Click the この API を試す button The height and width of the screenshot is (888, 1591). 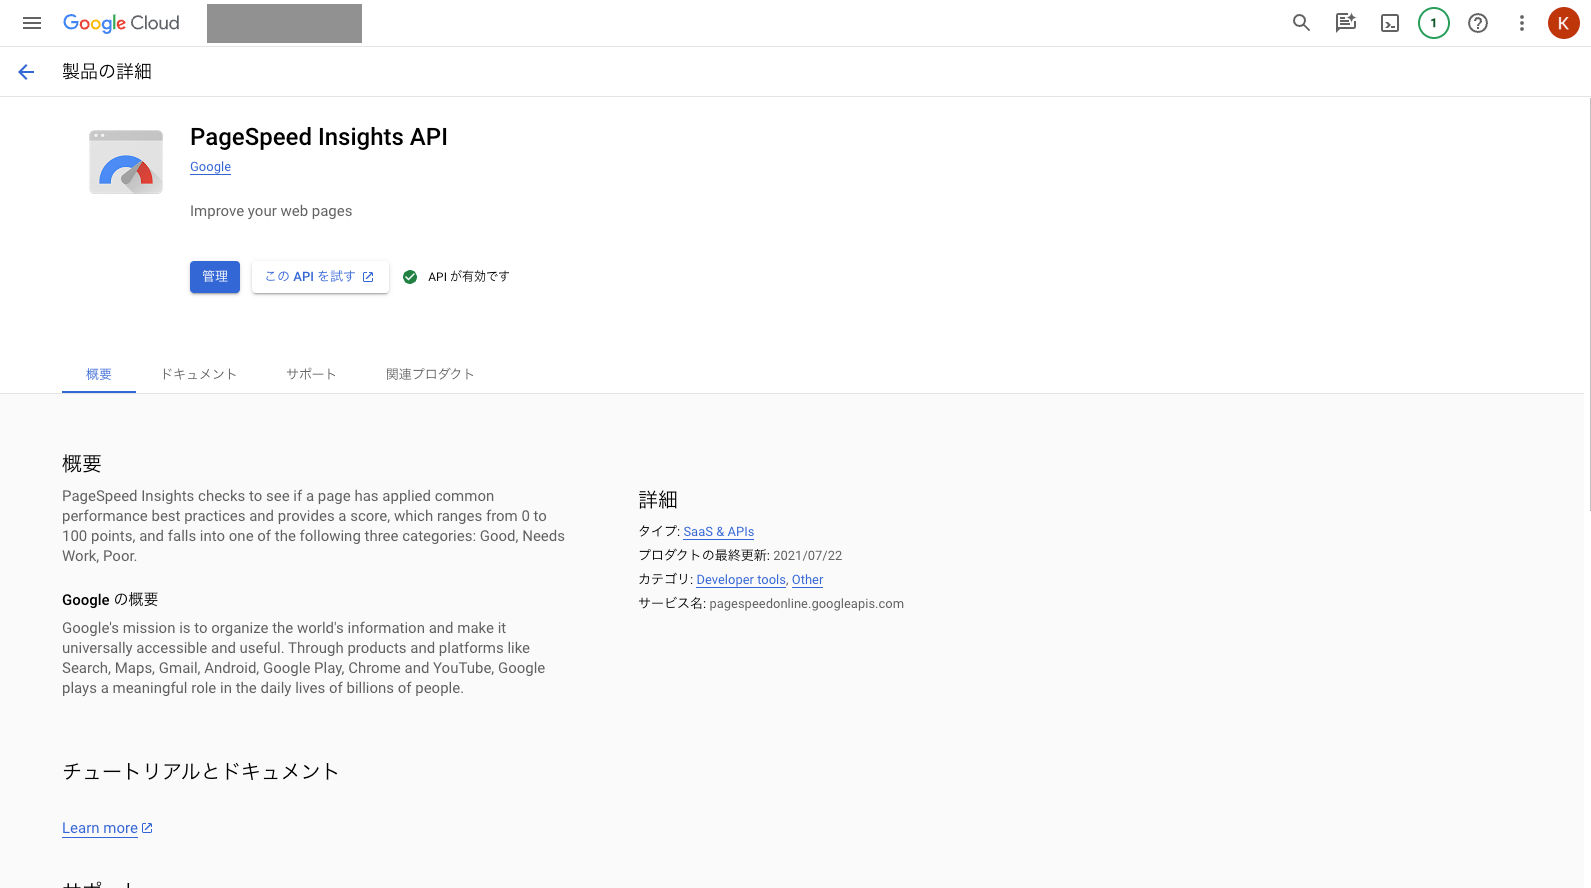click(320, 277)
